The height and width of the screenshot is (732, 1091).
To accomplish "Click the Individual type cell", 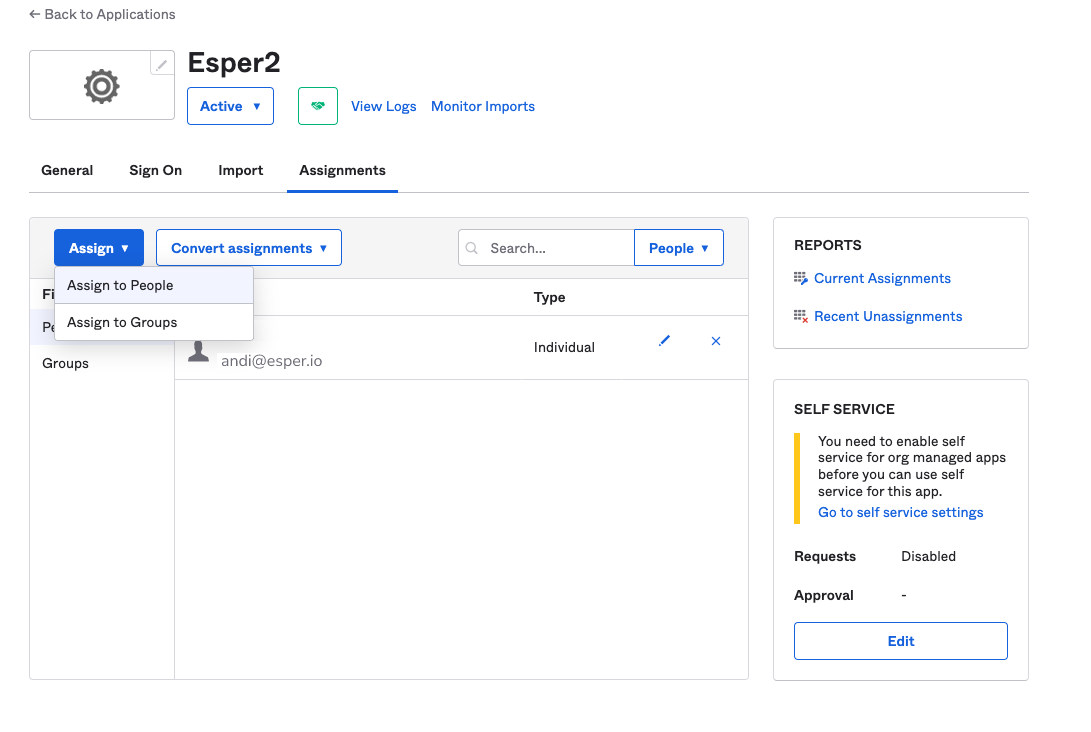I will 564,347.
